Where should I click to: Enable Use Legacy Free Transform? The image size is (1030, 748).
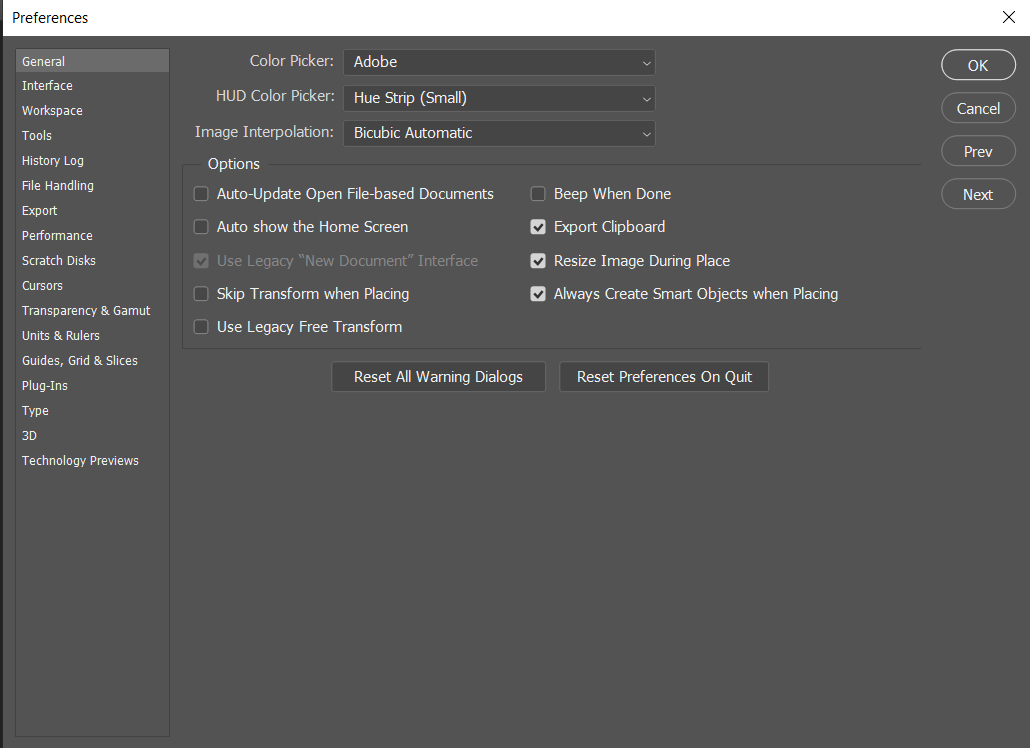(x=201, y=326)
